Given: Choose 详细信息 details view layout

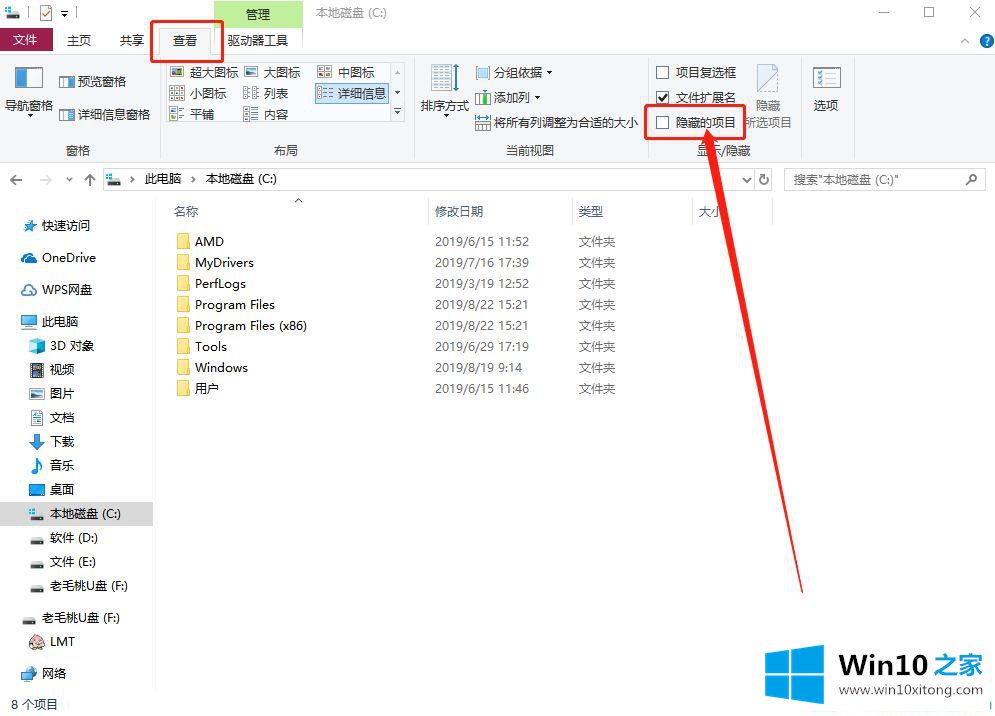Looking at the screenshot, I should coord(351,93).
